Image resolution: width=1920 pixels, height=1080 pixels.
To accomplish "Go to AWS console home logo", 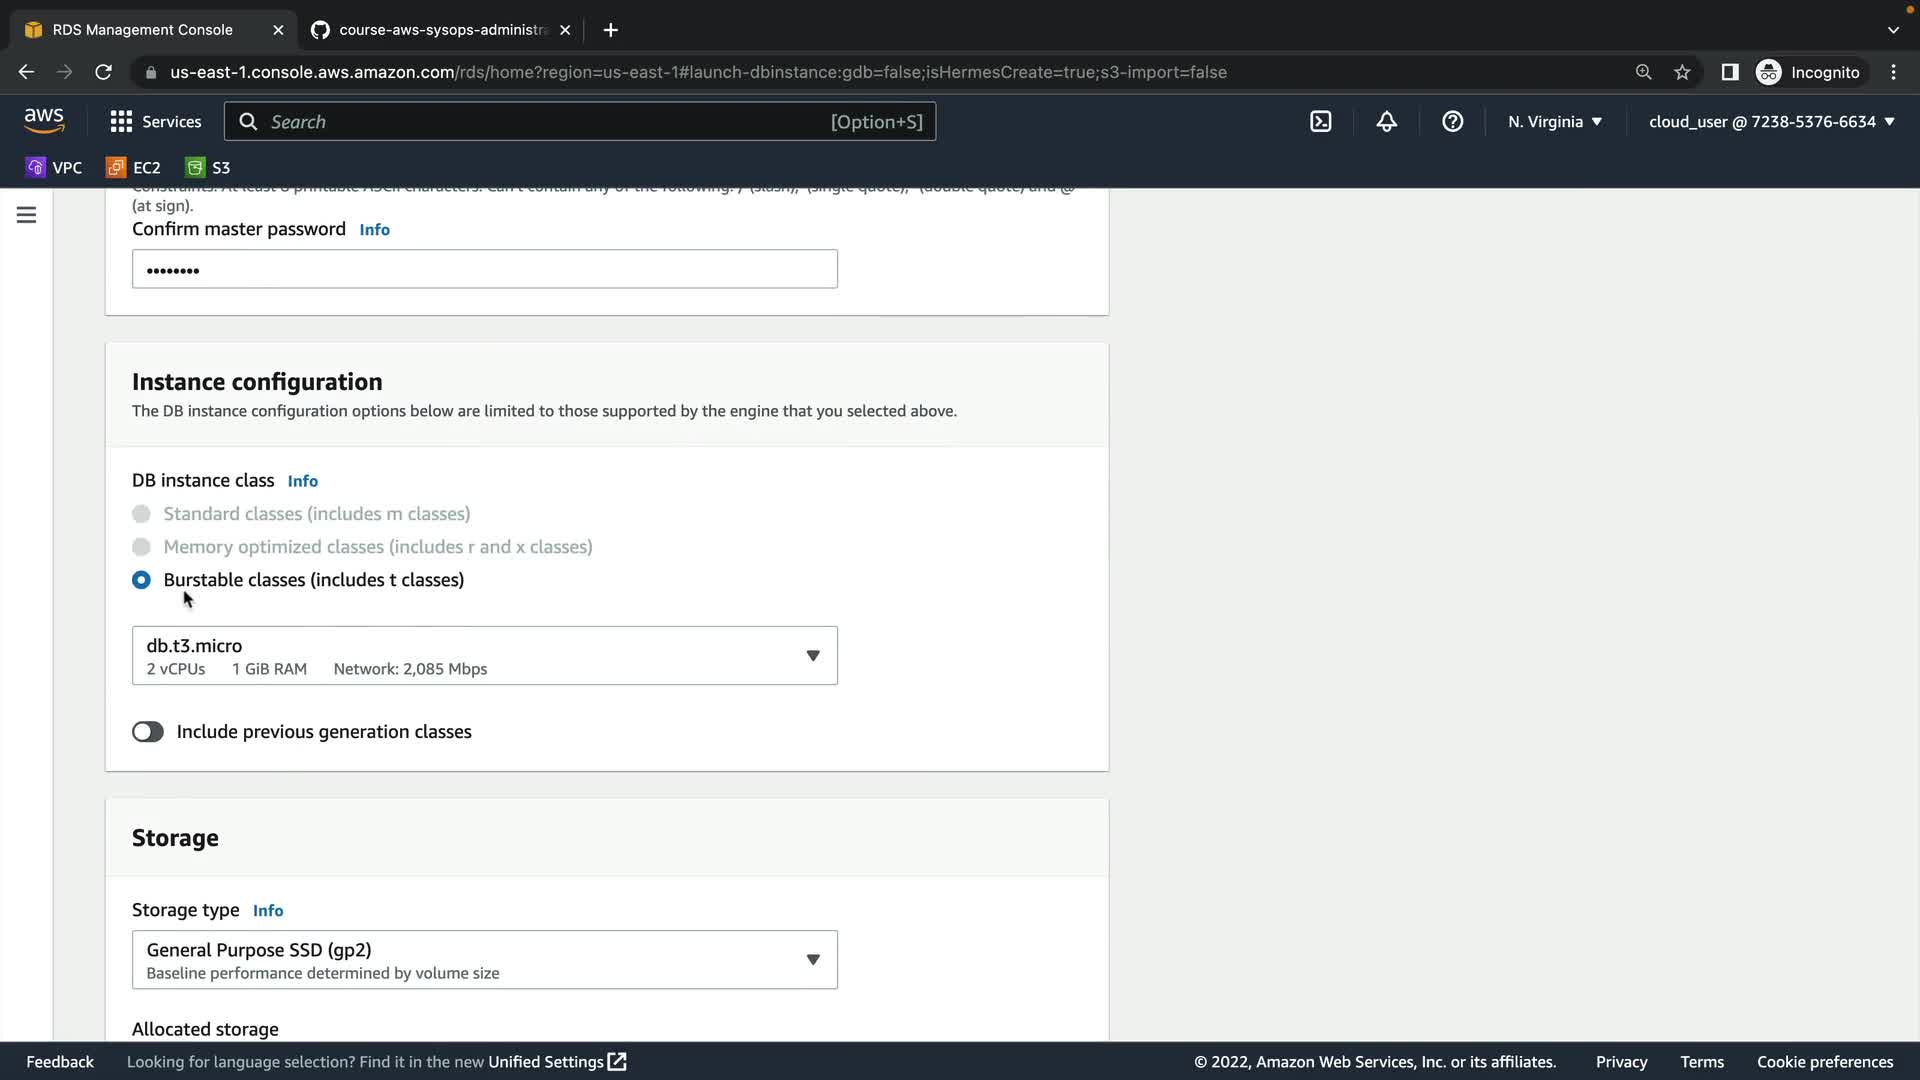I will coord(44,121).
